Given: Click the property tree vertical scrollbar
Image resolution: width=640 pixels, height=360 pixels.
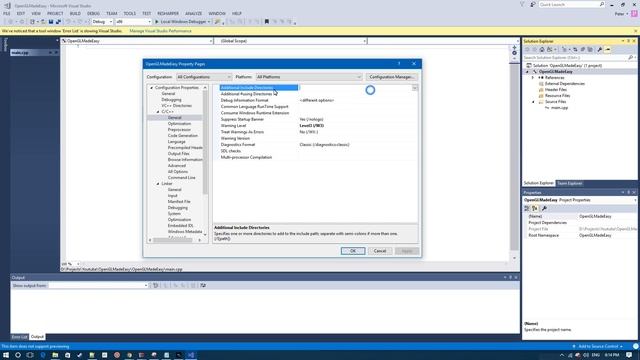Looking at the screenshot, I should 205,161.
